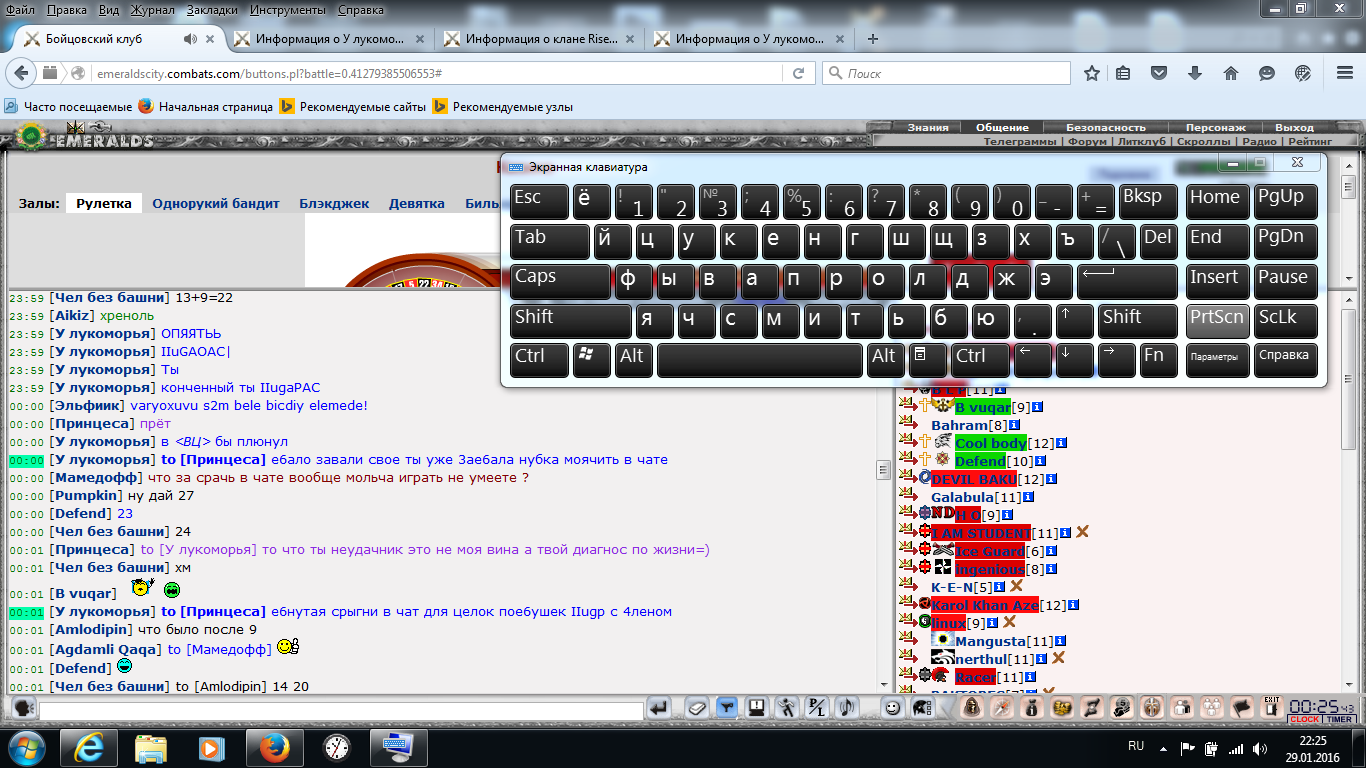Click the X mark next to nerthul

(1058, 658)
